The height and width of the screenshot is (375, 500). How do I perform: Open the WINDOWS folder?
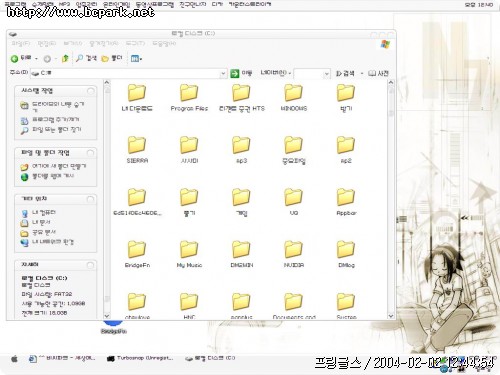pos(293,97)
